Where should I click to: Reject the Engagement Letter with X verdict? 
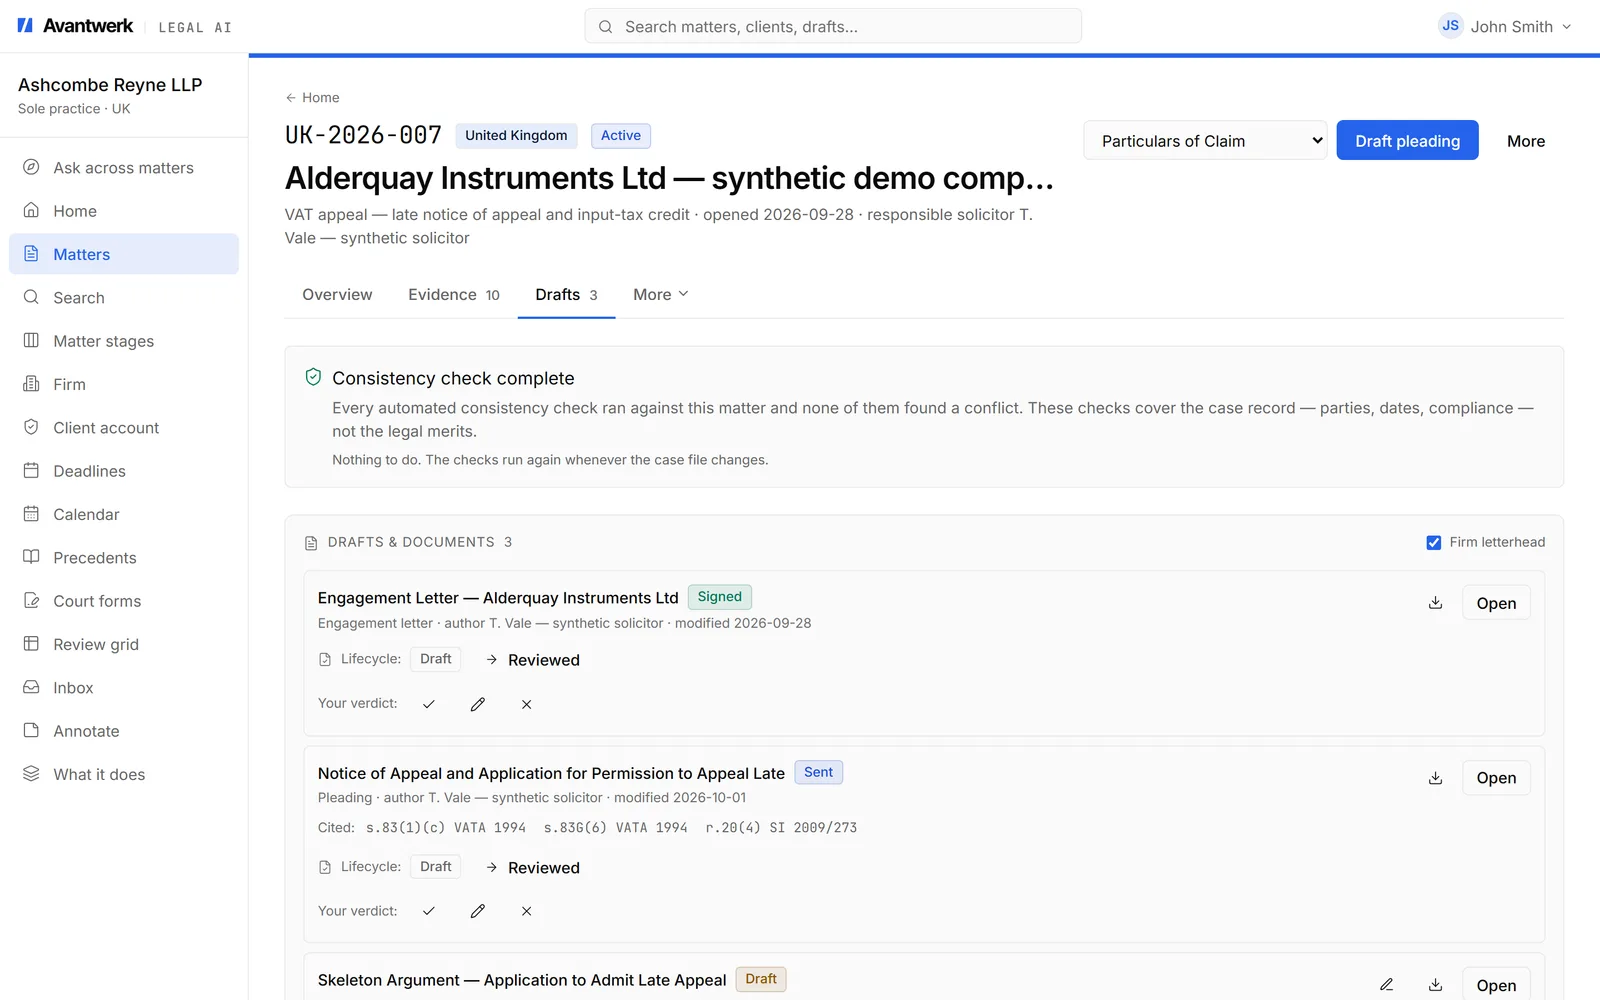coord(527,704)
